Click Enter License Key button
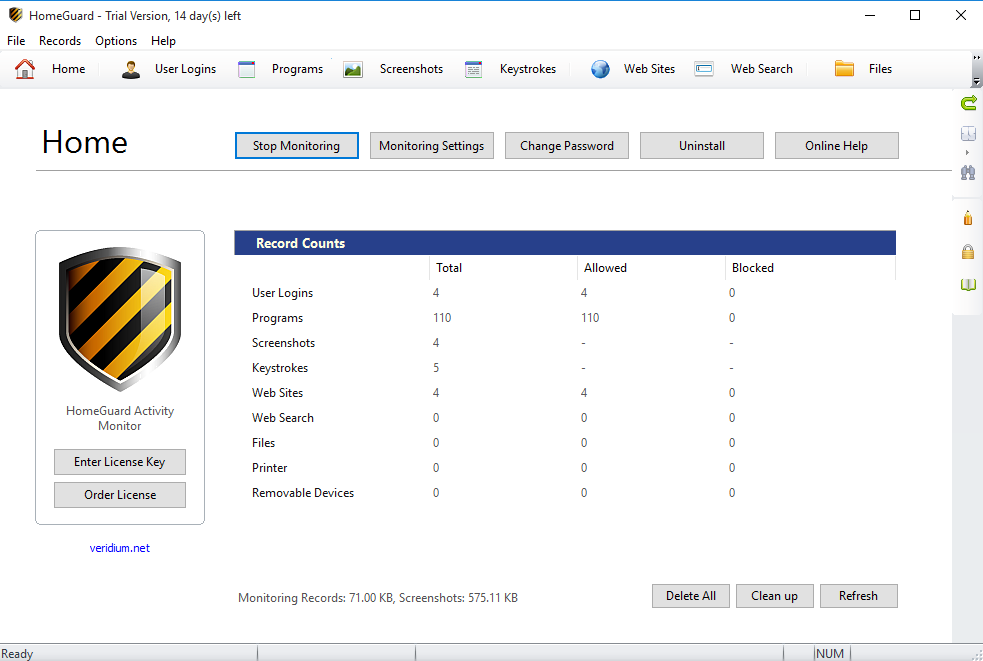Image resolution: width=983 pixels, height=661 pixels. 120,462
